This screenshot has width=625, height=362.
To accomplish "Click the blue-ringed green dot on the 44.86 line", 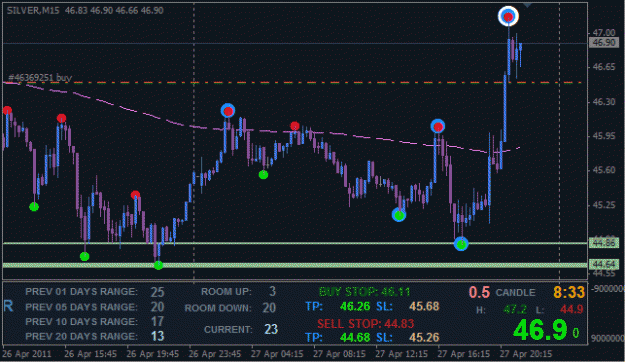I will pyautogui.click(x=461, y=244).
